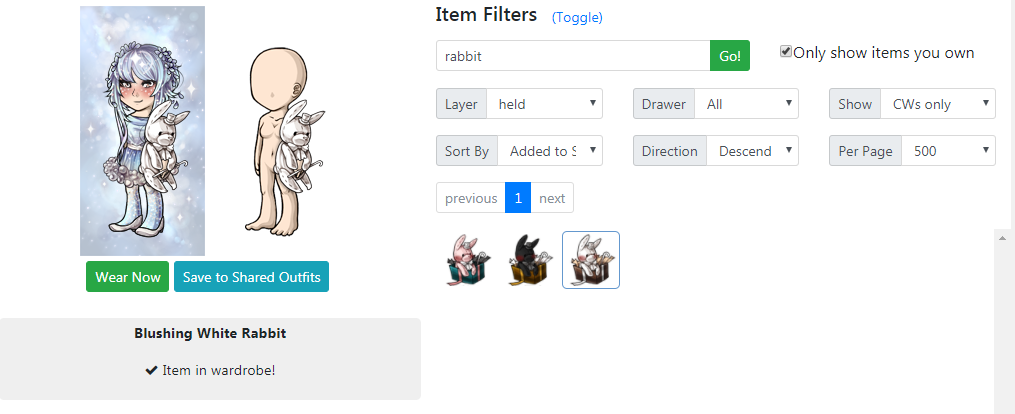Click the green Go! button
Viewport: 1015px width, 414px height.
coord(730,56)
